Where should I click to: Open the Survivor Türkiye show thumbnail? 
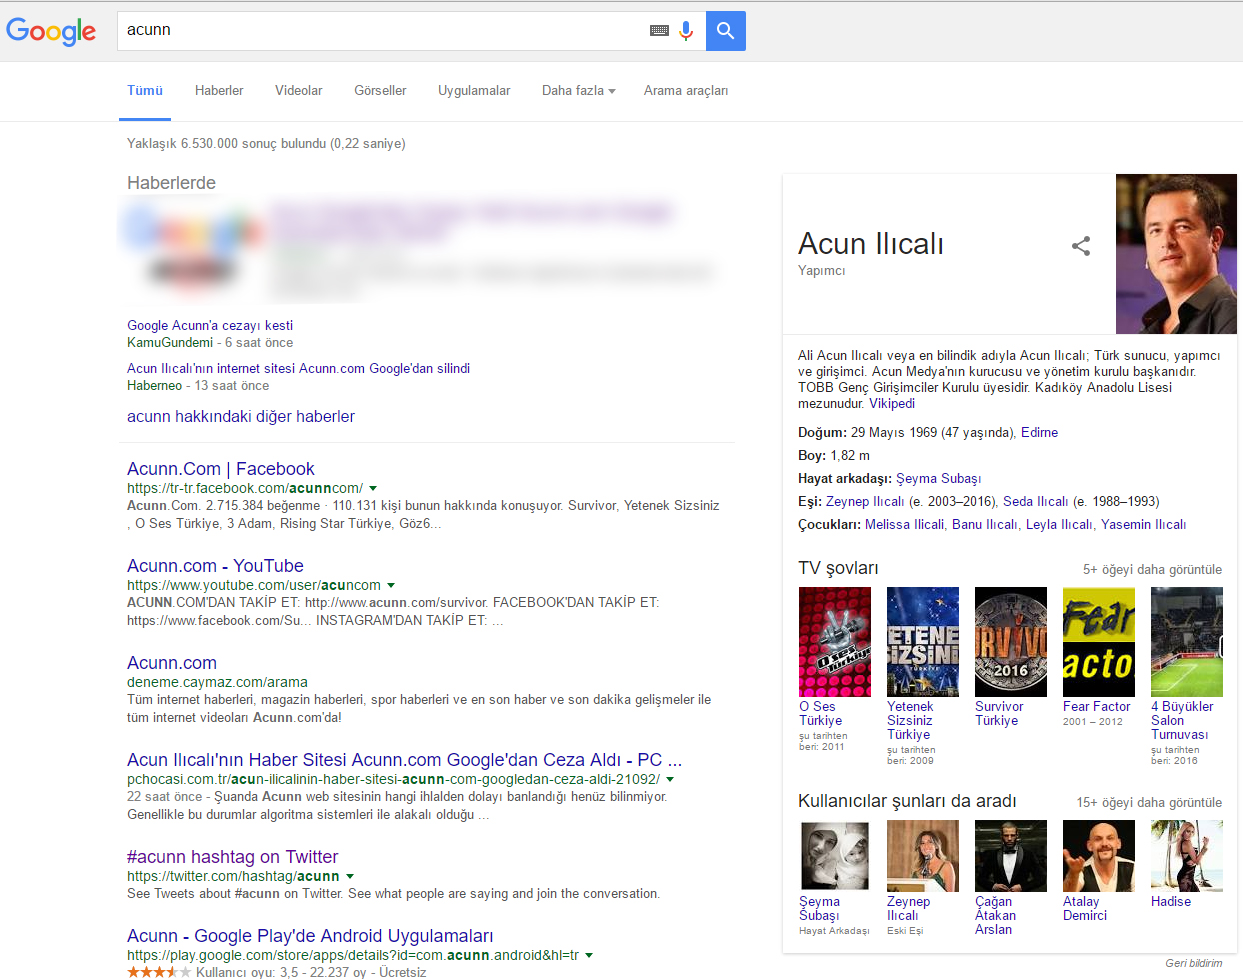tap(1010, 641)
